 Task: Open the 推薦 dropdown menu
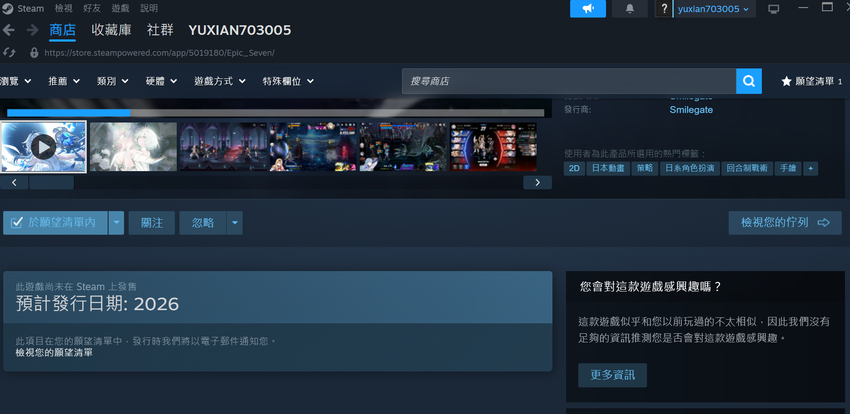(64, 81)
